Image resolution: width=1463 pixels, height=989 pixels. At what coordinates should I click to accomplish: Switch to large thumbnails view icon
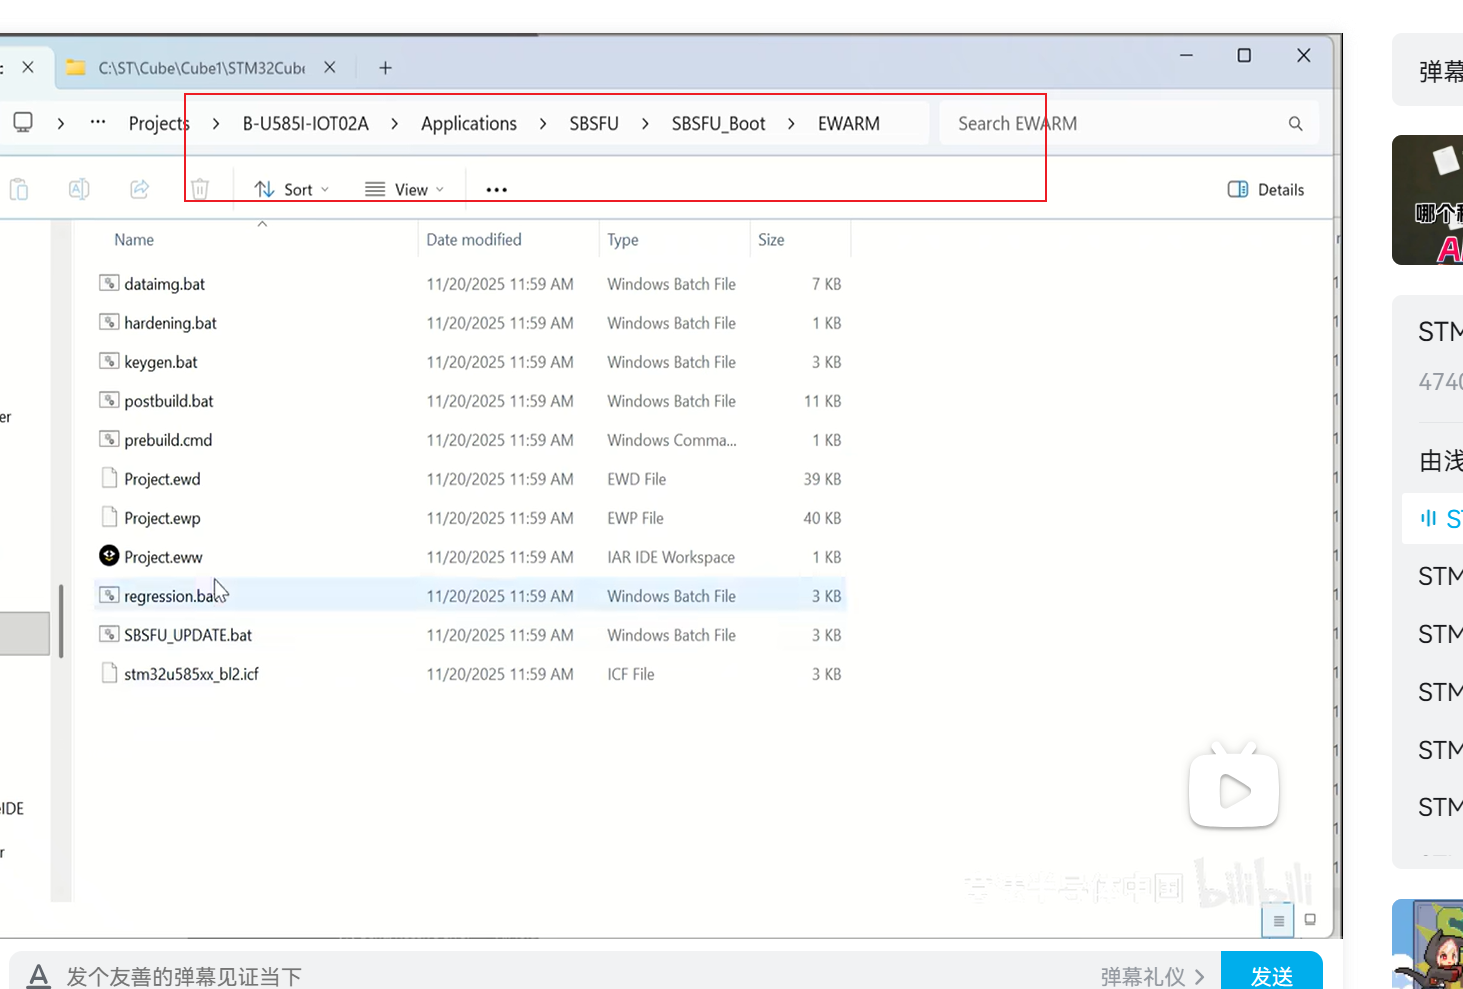click(1310, 920)
